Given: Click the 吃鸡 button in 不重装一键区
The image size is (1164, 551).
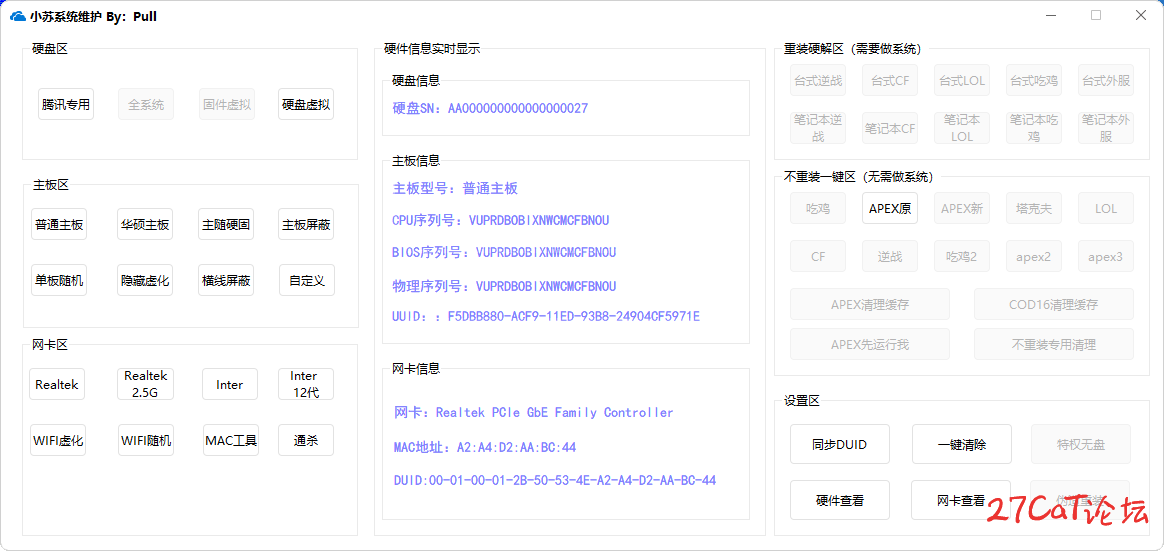Looking at the screenshot, I should (817, 209).
